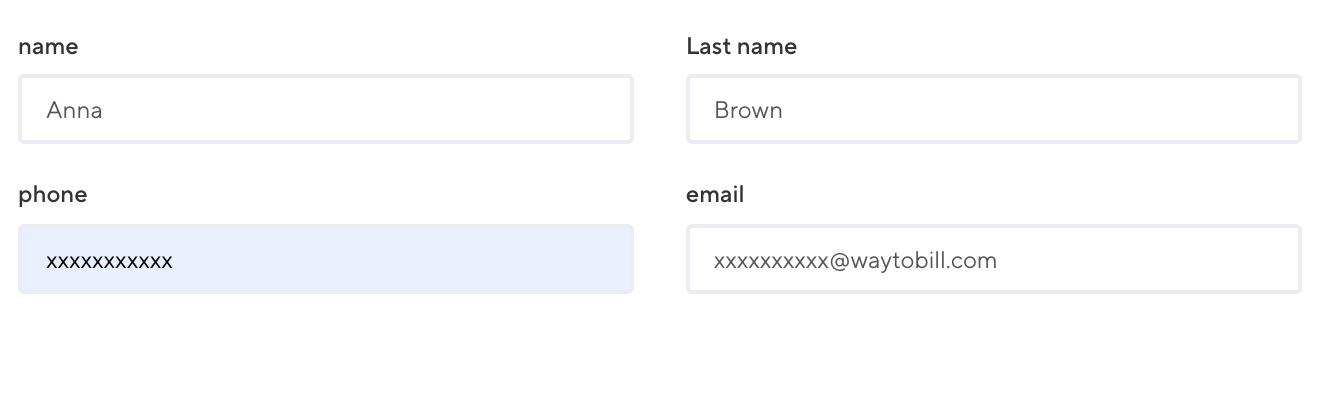
Task: Click the 'Anna' placeholder text
Action: coord(74,111)
